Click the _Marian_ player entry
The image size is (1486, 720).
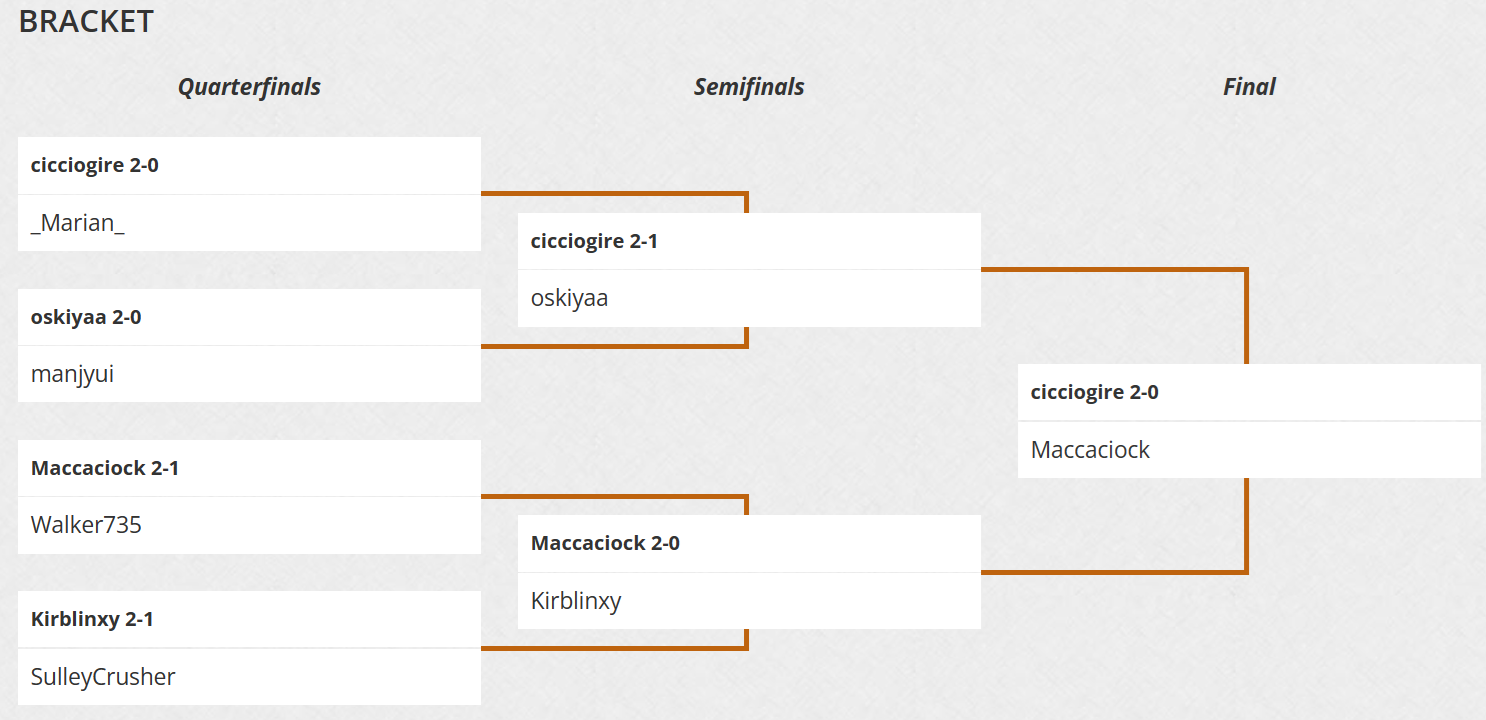78,223
